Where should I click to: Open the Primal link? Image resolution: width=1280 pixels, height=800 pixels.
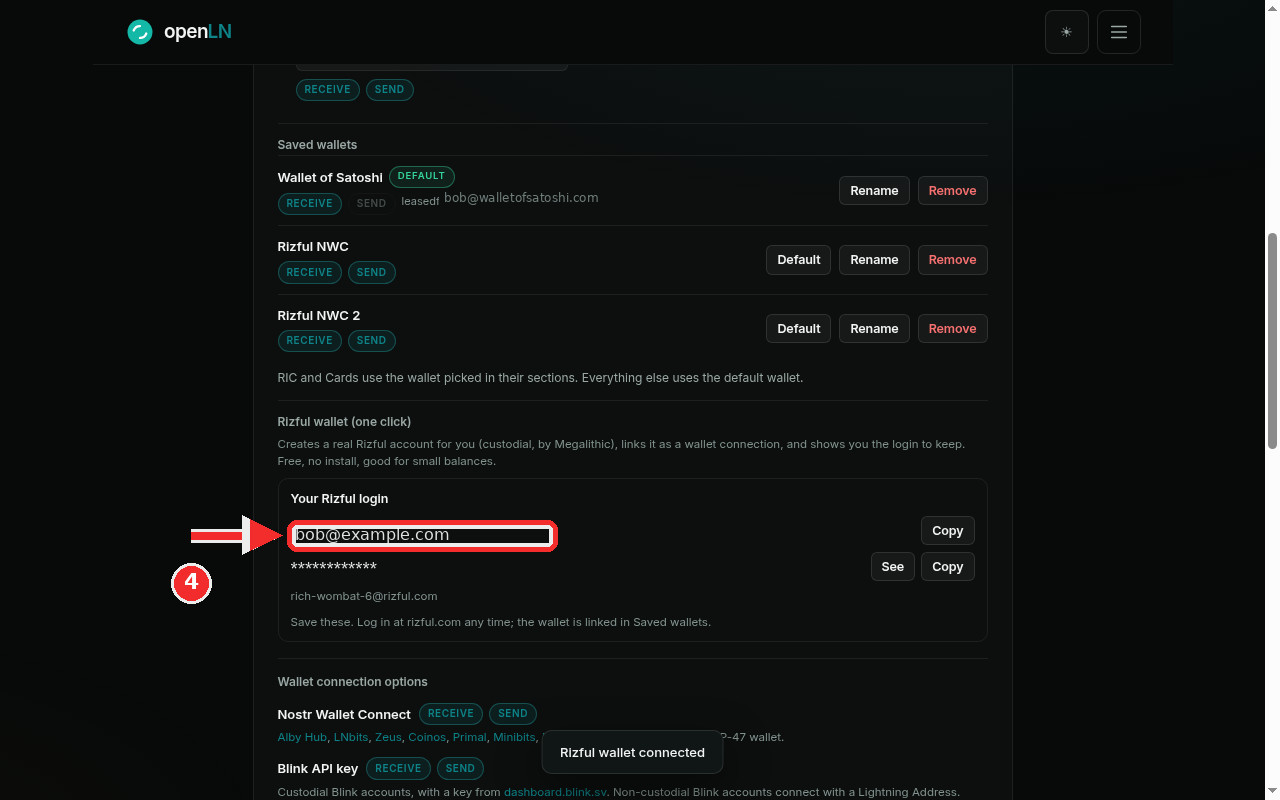point(469,737)
